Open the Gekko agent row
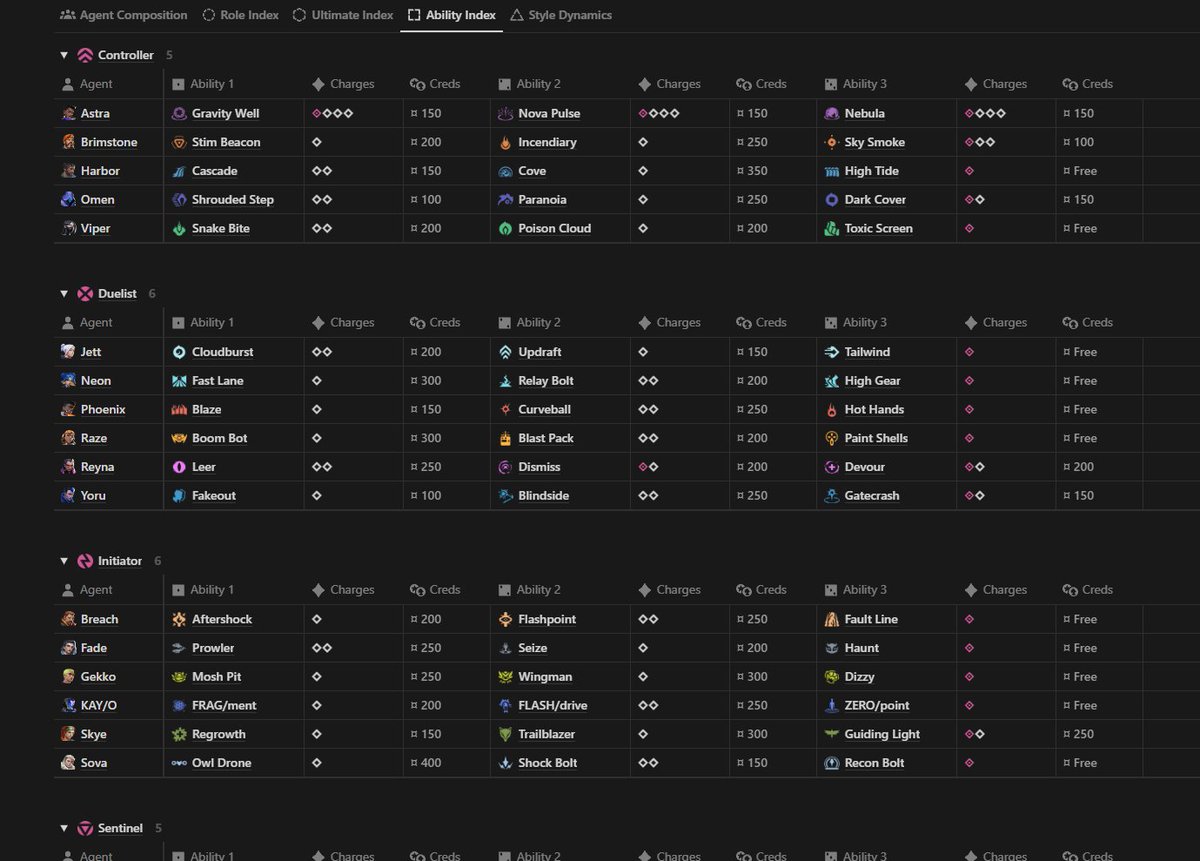This screenshot has height=861, width=1200. pyautogui.click(x=98, y=677)
